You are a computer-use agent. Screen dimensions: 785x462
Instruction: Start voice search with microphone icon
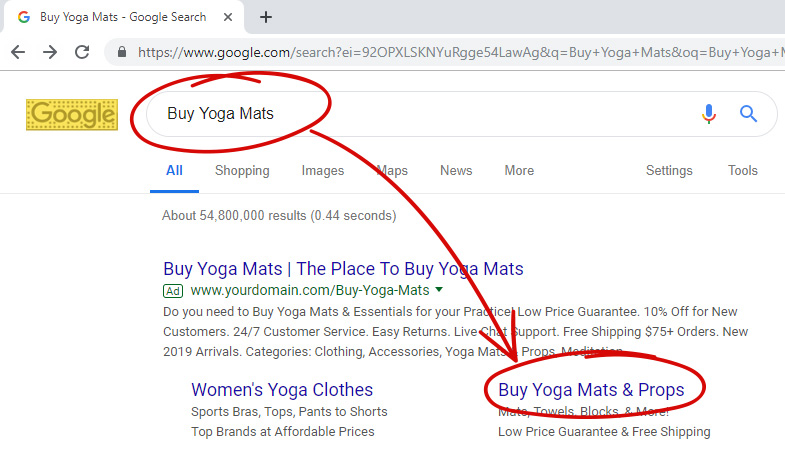(708, 114)
